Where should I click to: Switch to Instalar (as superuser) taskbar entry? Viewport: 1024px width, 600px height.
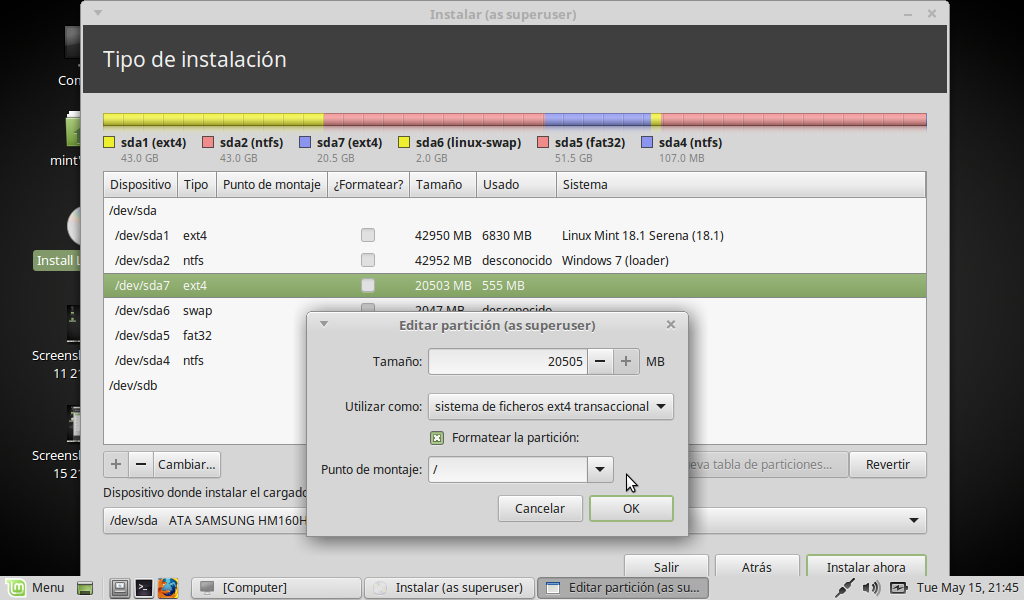[x=448, y=588]
